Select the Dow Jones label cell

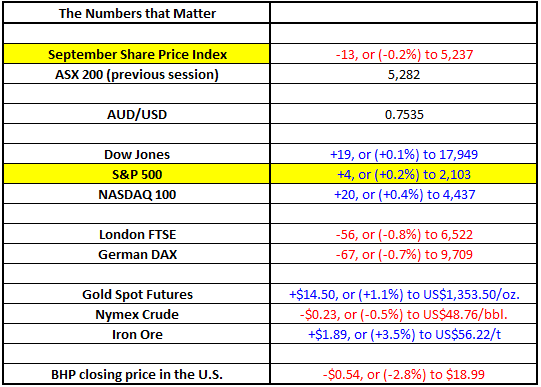(x=137, y=154)
